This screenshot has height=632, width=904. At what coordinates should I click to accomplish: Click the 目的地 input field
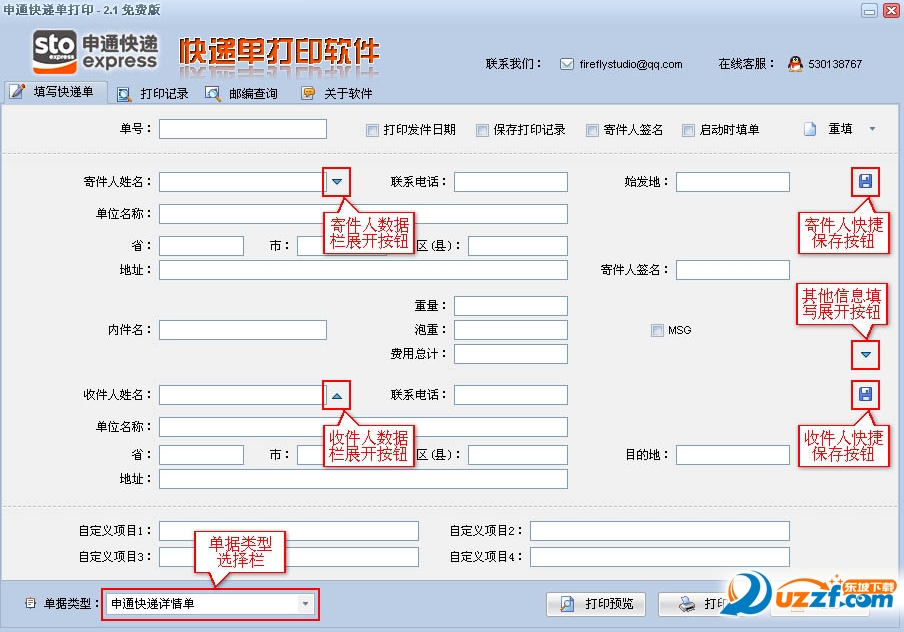pyautogui.click(x=733, y=455)
